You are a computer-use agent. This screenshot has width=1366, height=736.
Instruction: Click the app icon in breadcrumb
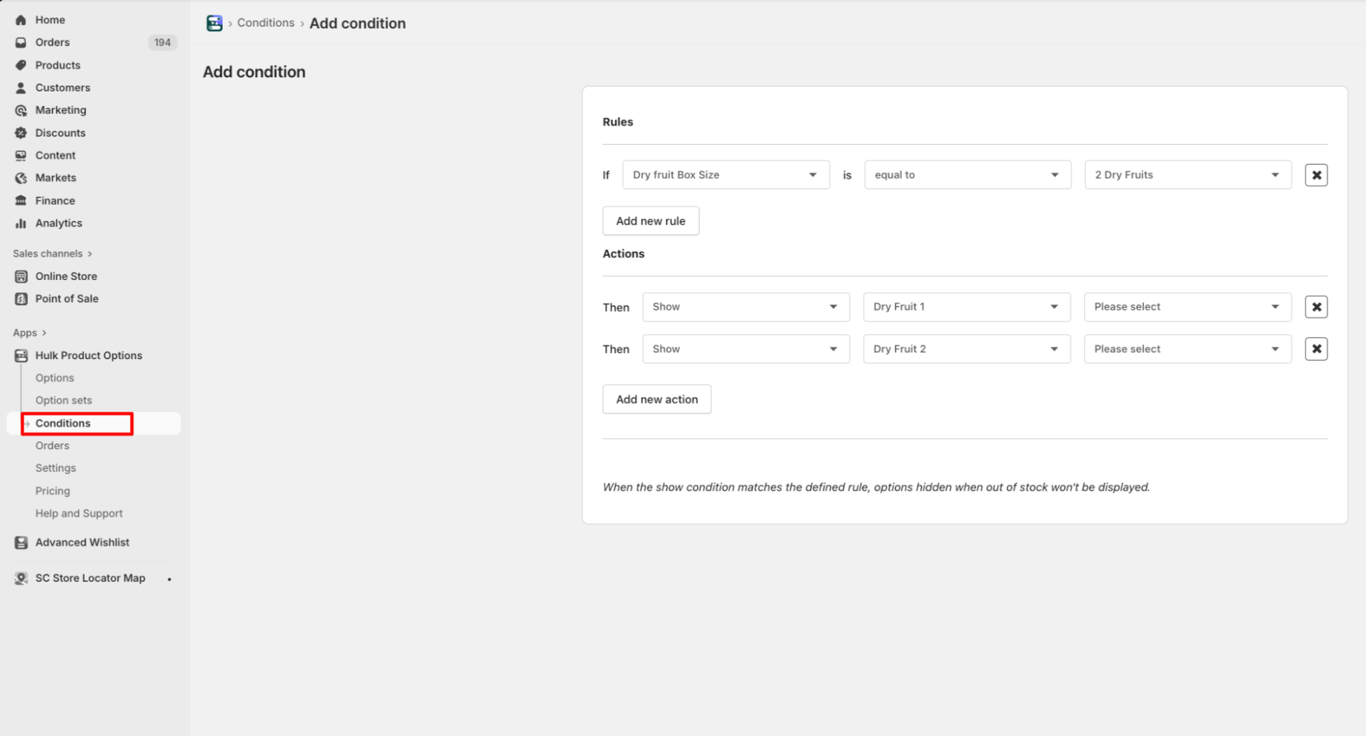[x=214, y=23]
